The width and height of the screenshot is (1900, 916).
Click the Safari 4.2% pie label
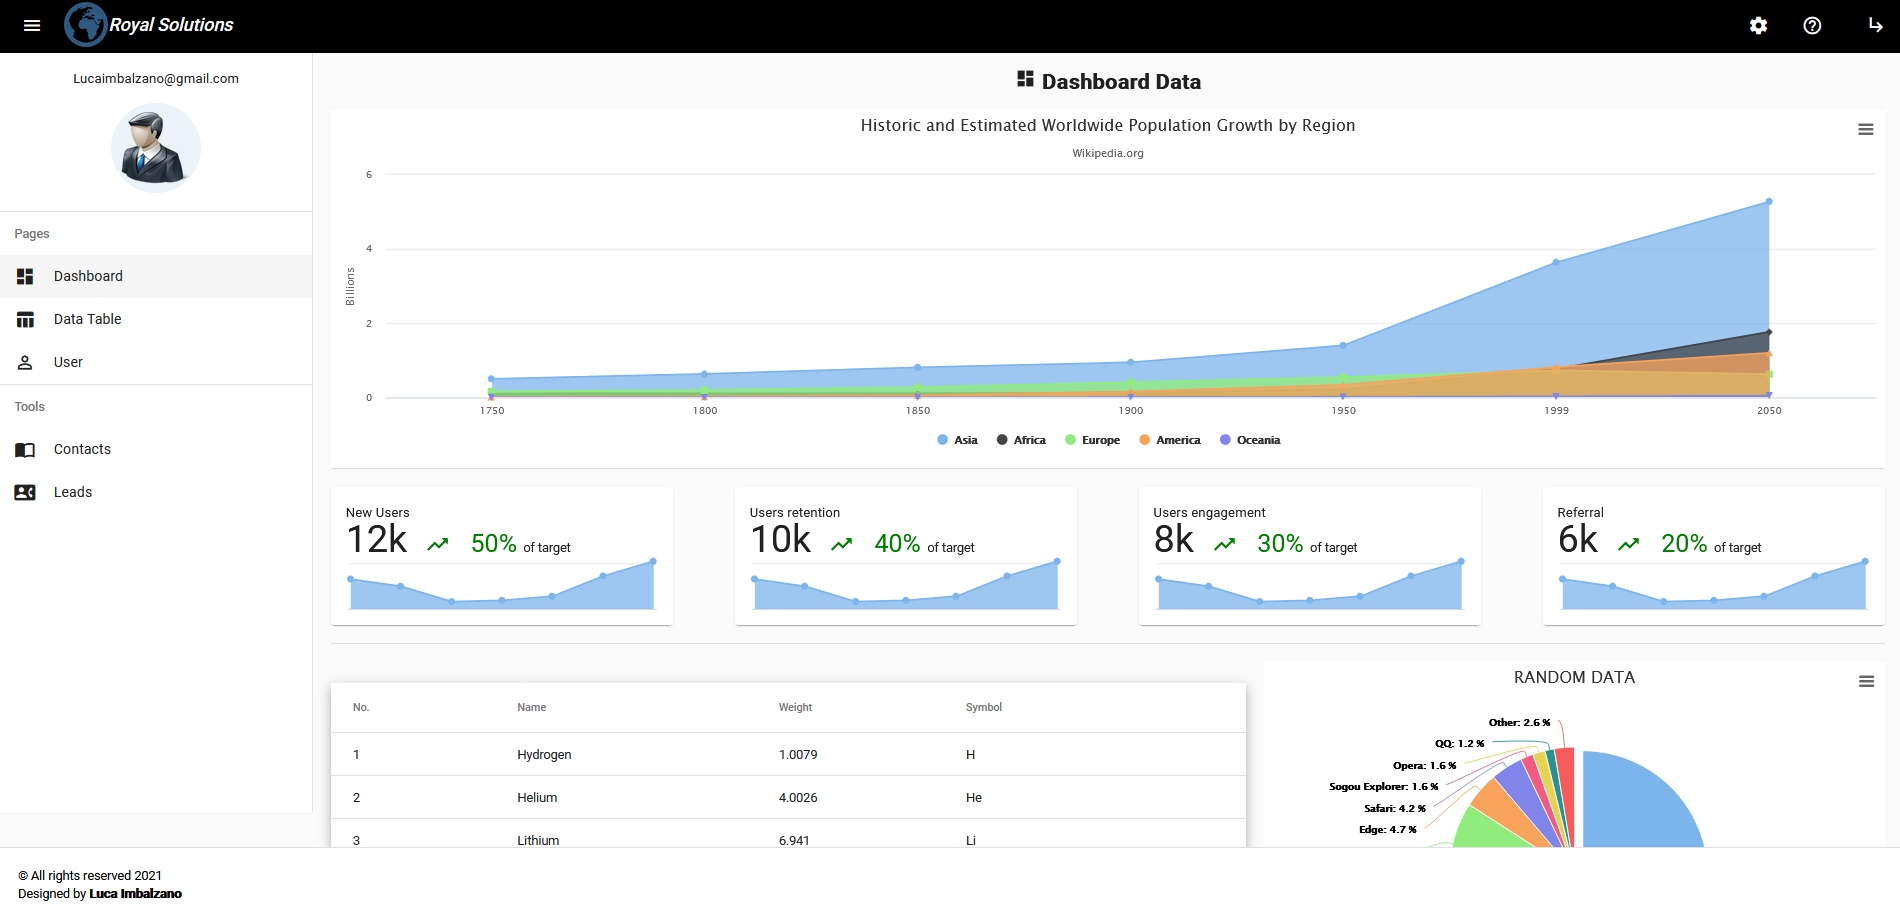(1395, 809)
